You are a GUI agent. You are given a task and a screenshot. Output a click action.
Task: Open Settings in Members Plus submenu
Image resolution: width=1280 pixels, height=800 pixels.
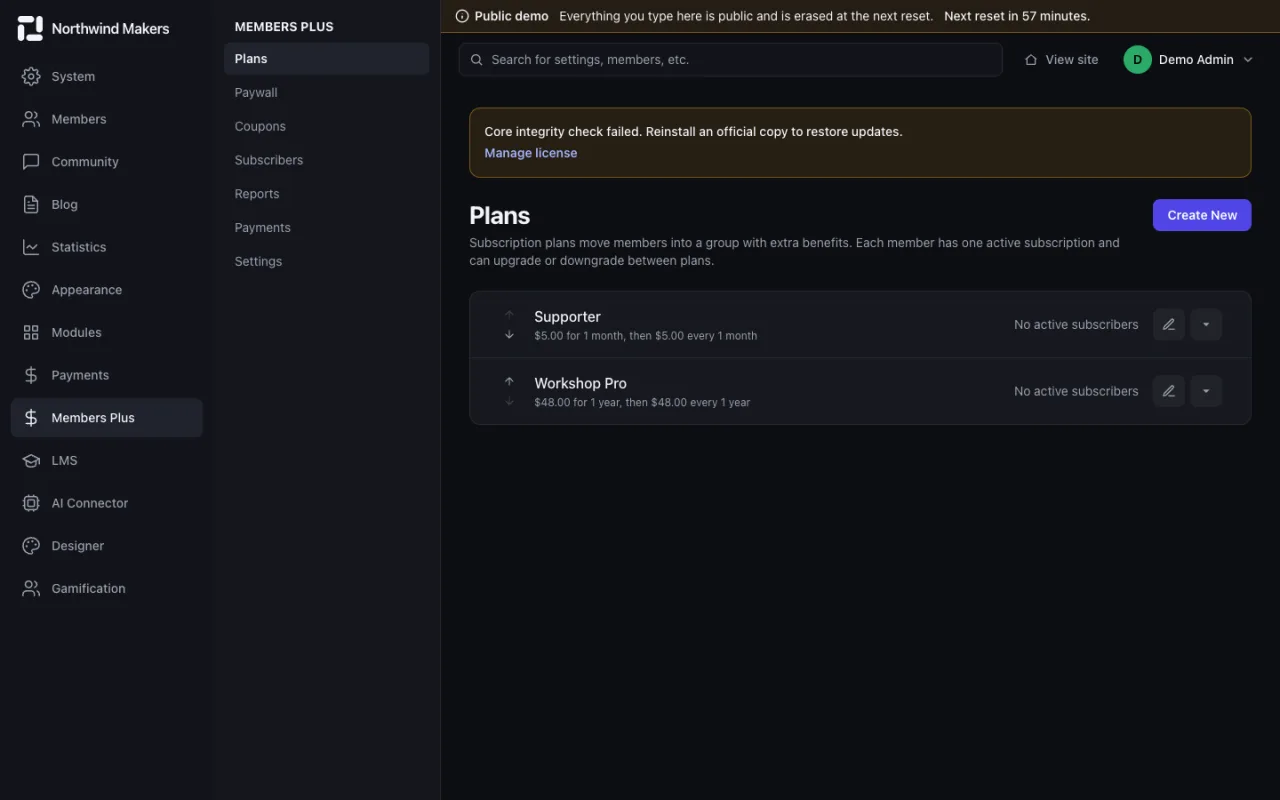pyautogui.click(x=326, y=261)
